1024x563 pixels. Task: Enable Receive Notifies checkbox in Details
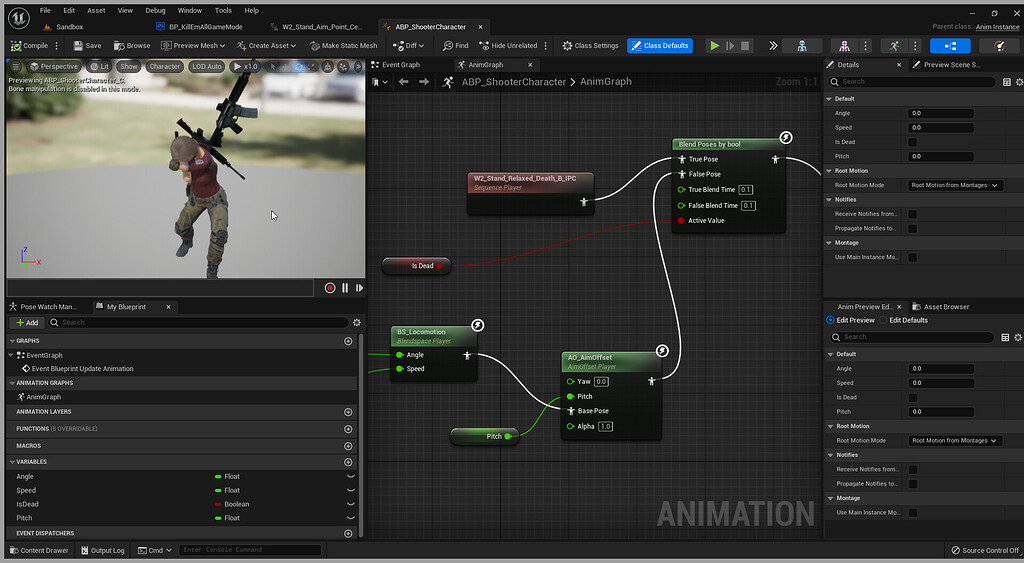[912, 214]
